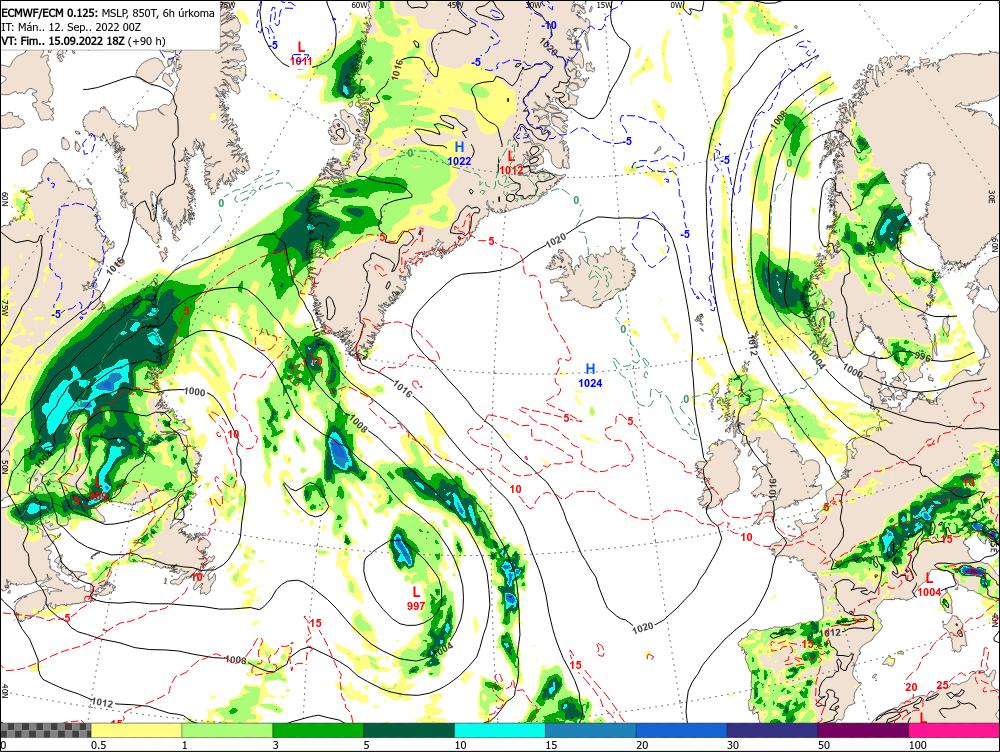The image size is (1000, 752).
Task: Select the legend tick label '0.5'
Action: point(98,745)
